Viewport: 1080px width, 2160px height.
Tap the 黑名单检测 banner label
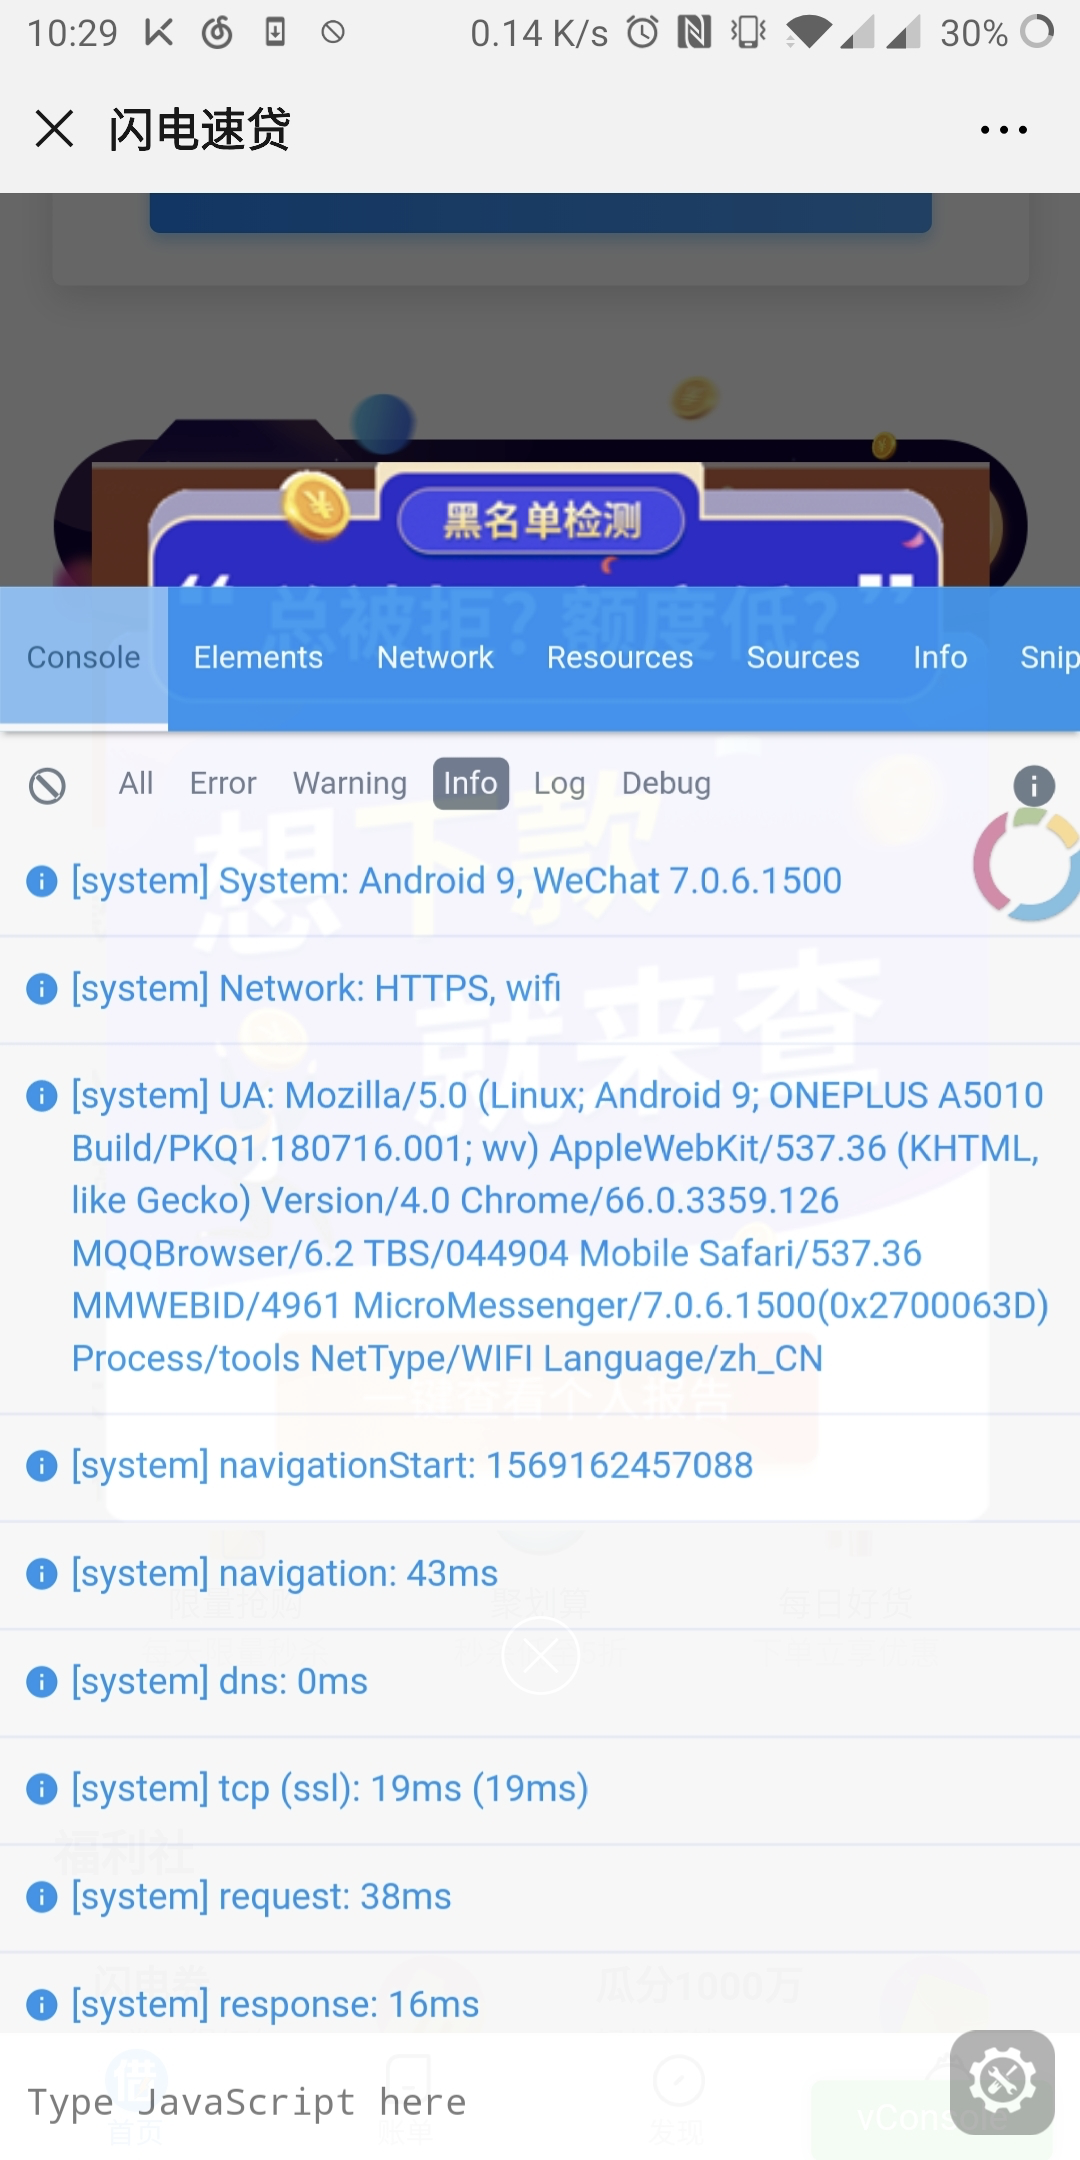541,520
